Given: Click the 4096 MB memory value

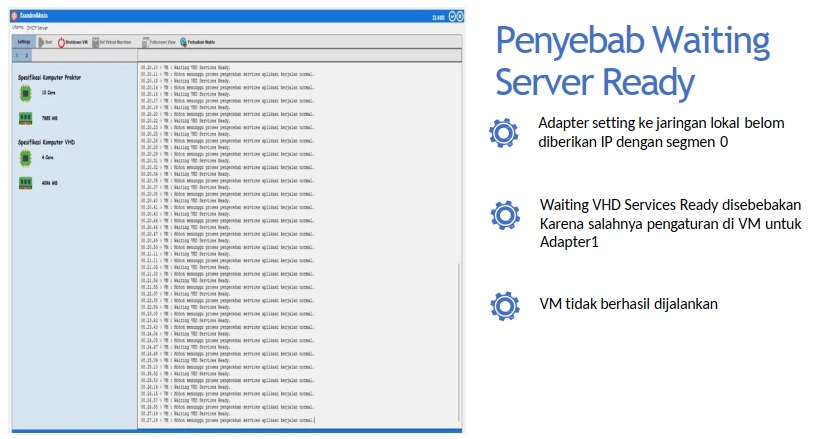Looking at the screenshot, I should (x=49, y=183).
